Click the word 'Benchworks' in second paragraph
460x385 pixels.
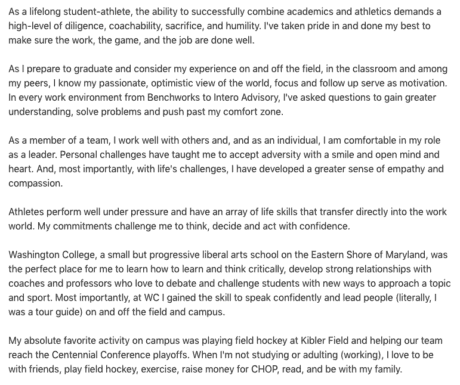172,98
